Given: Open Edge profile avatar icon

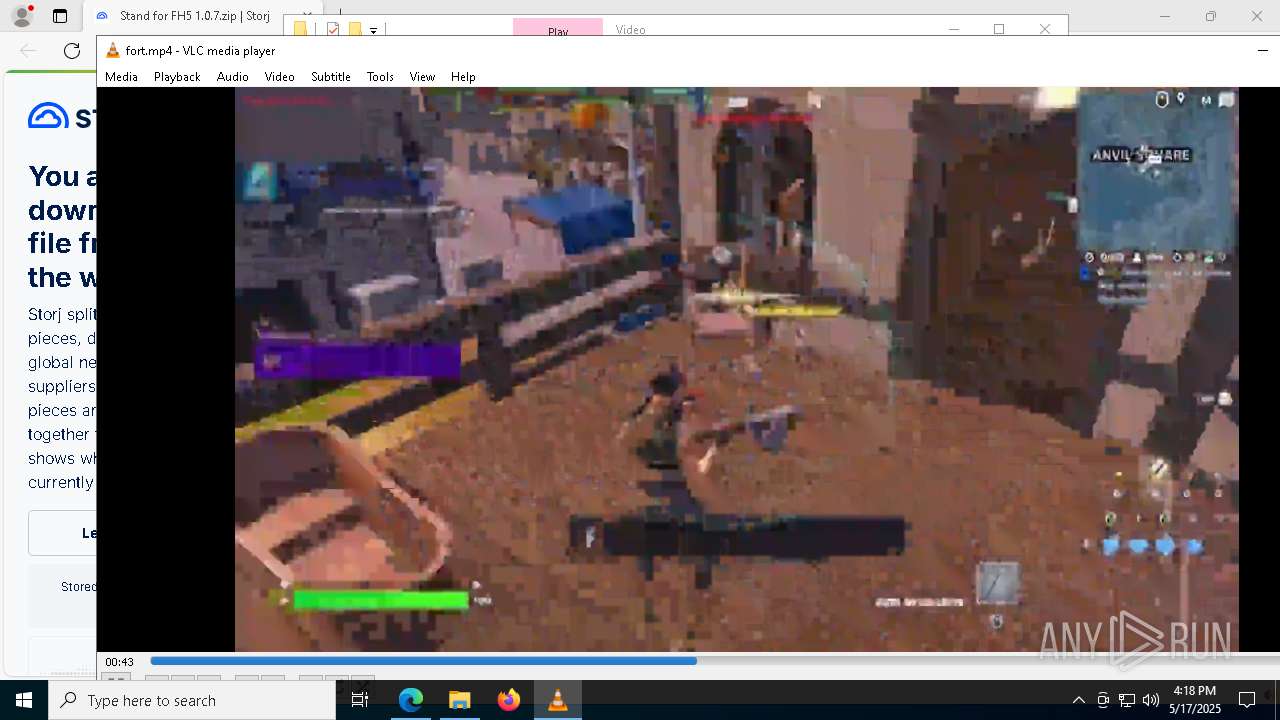Looking at the screenshot, I should click(x=22, y=16).
